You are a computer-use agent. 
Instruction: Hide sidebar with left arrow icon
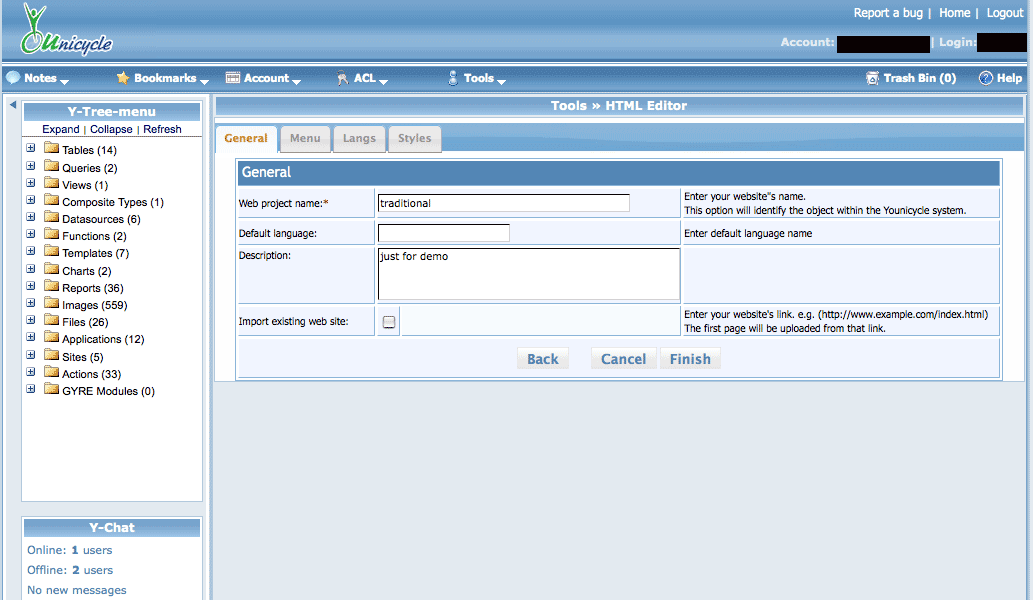coord(12,104)
